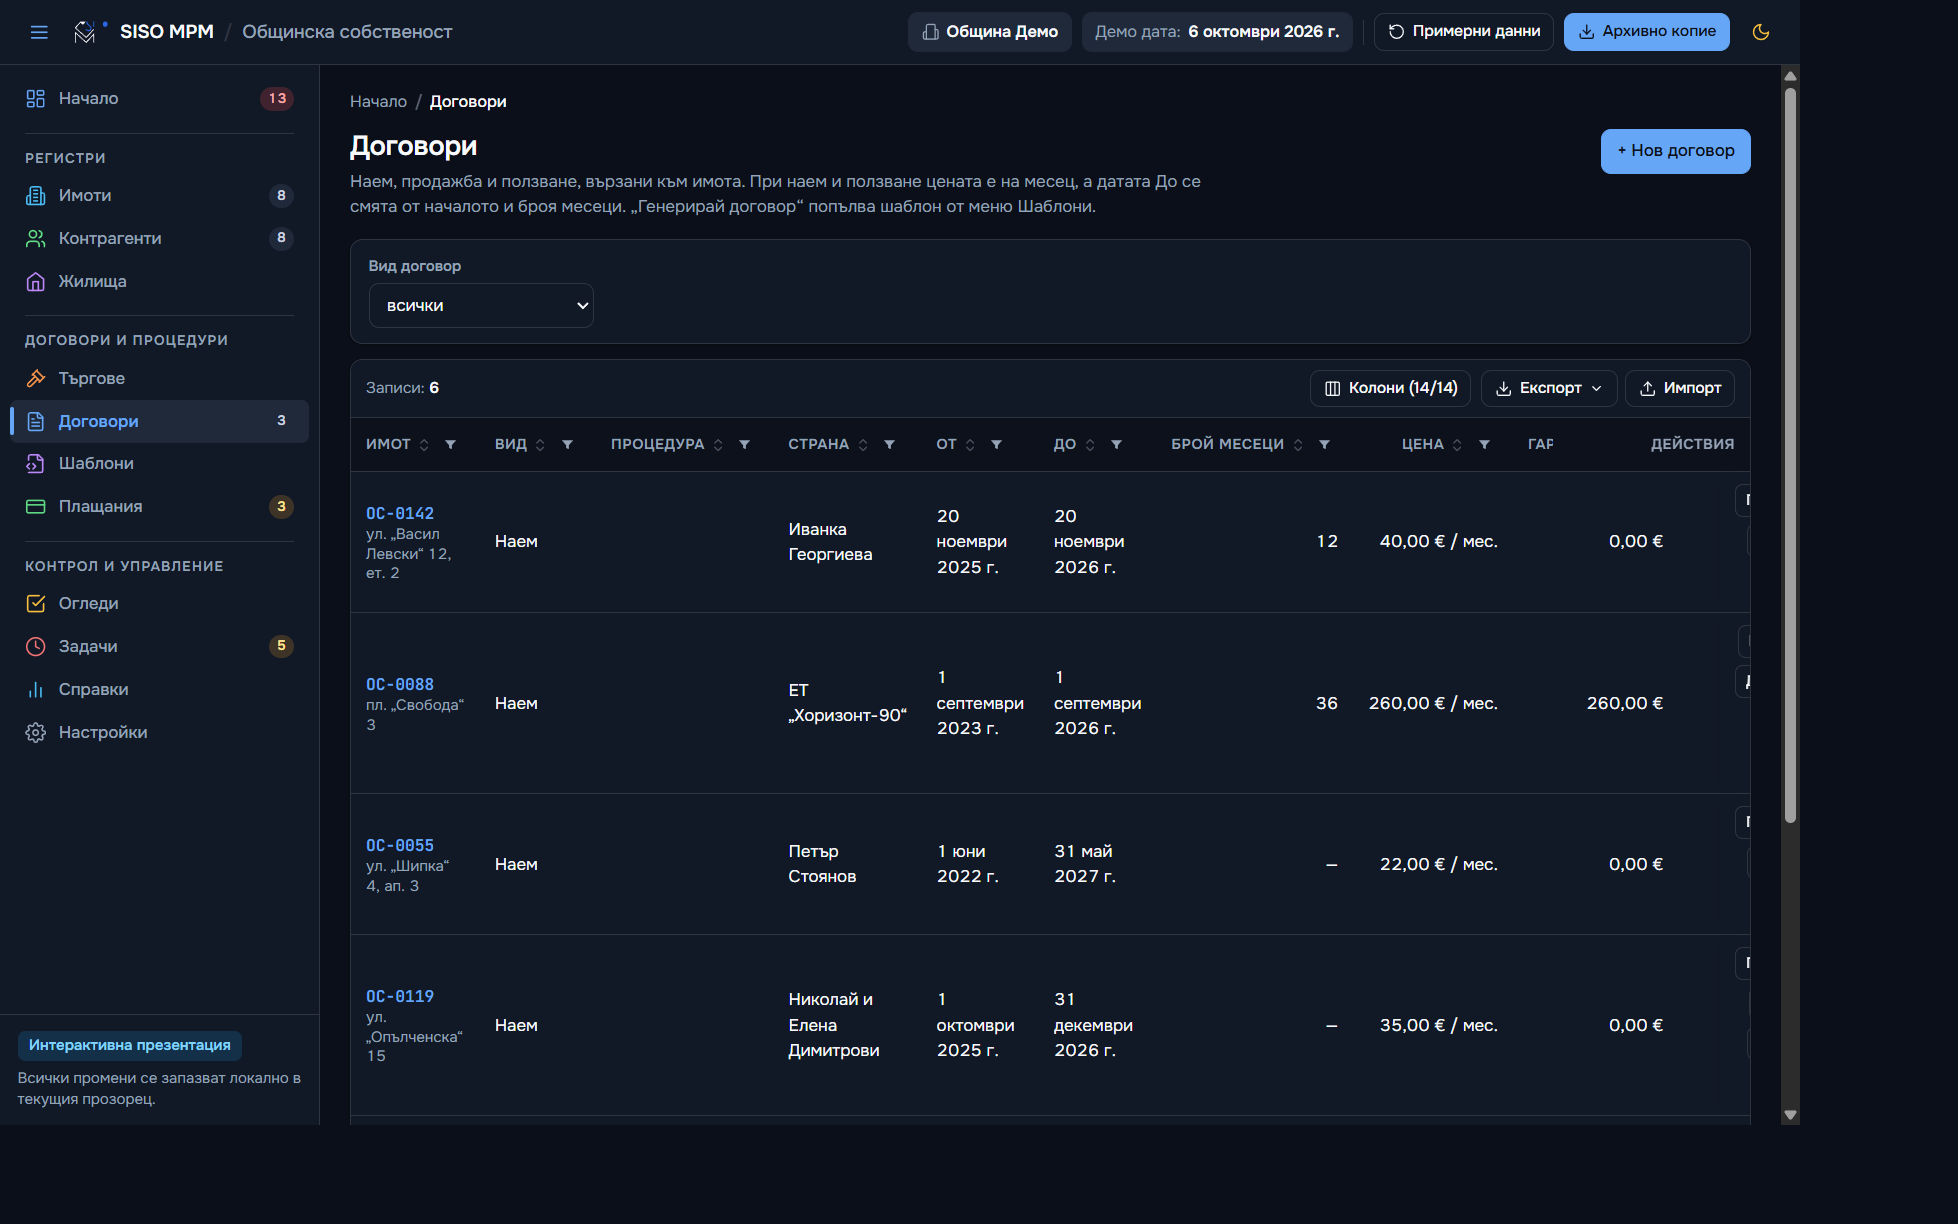The height and width of the screenshot is (1224, 1958).
Task: Open property link ОС-0119
Action: [x=400, y=996]
